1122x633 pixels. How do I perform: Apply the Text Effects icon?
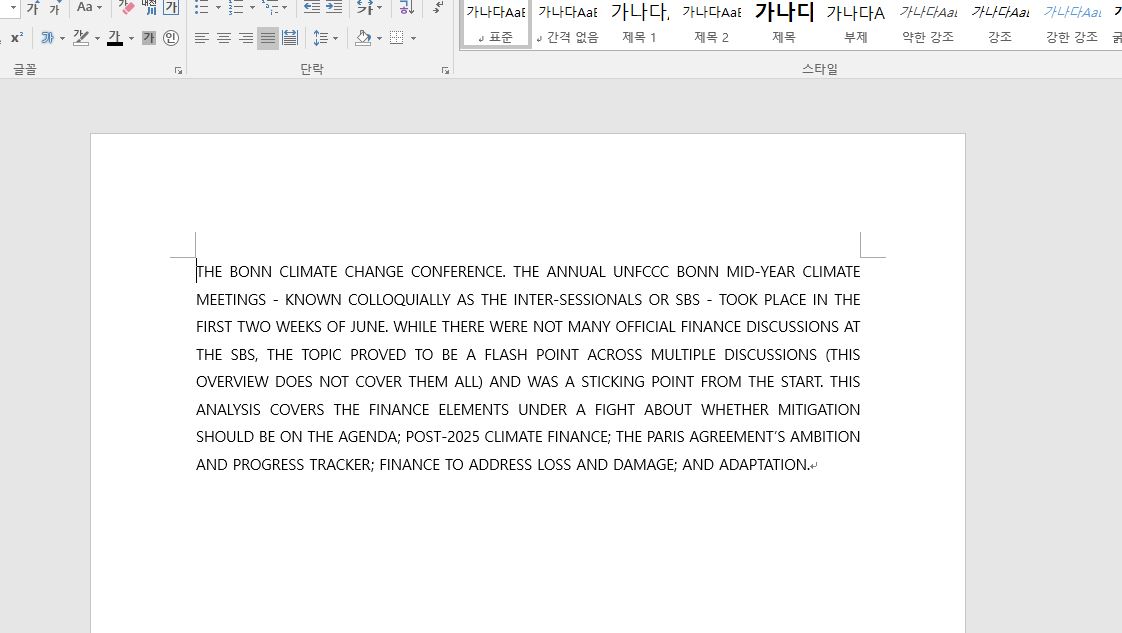click(x=47, y=38)
